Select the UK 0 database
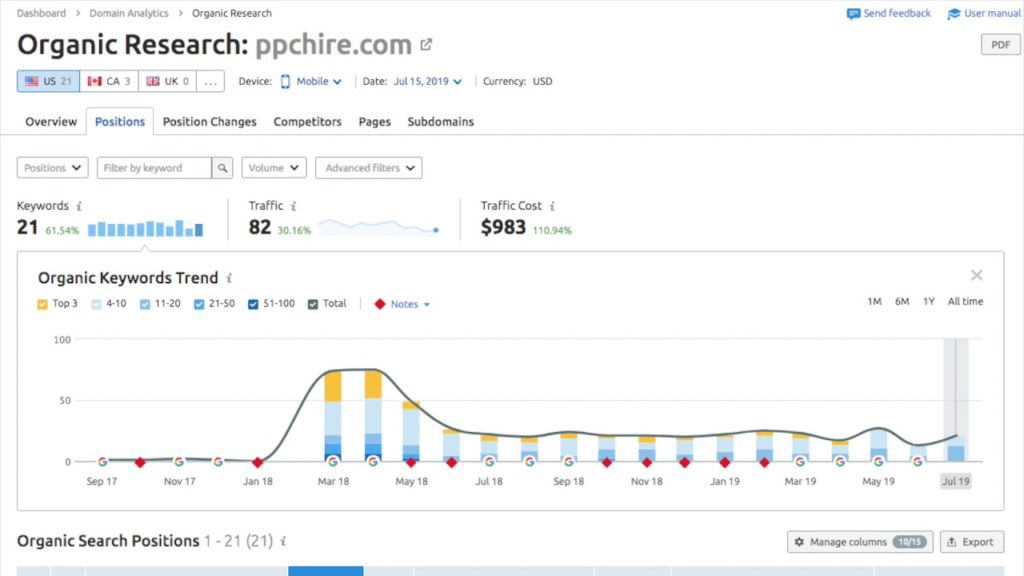This screenshot has width=1024, height=576. click(167, 82)
